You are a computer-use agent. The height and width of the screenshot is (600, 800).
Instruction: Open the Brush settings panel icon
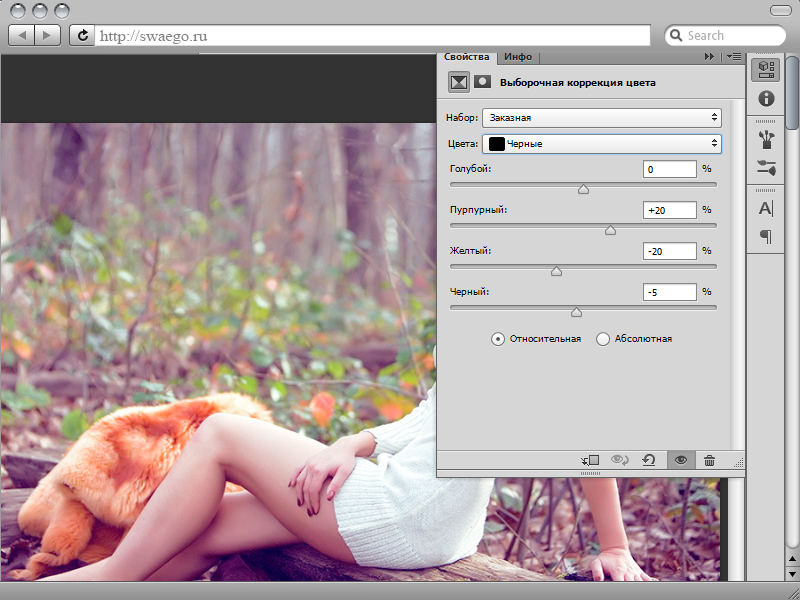766,167
